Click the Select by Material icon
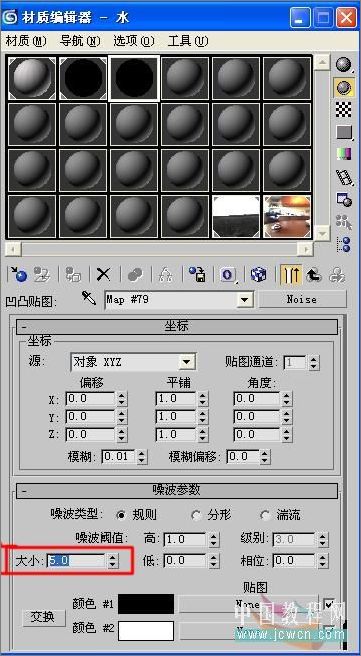Image resolution: width=361 pixels, height=656 pixels. (343, 222)
